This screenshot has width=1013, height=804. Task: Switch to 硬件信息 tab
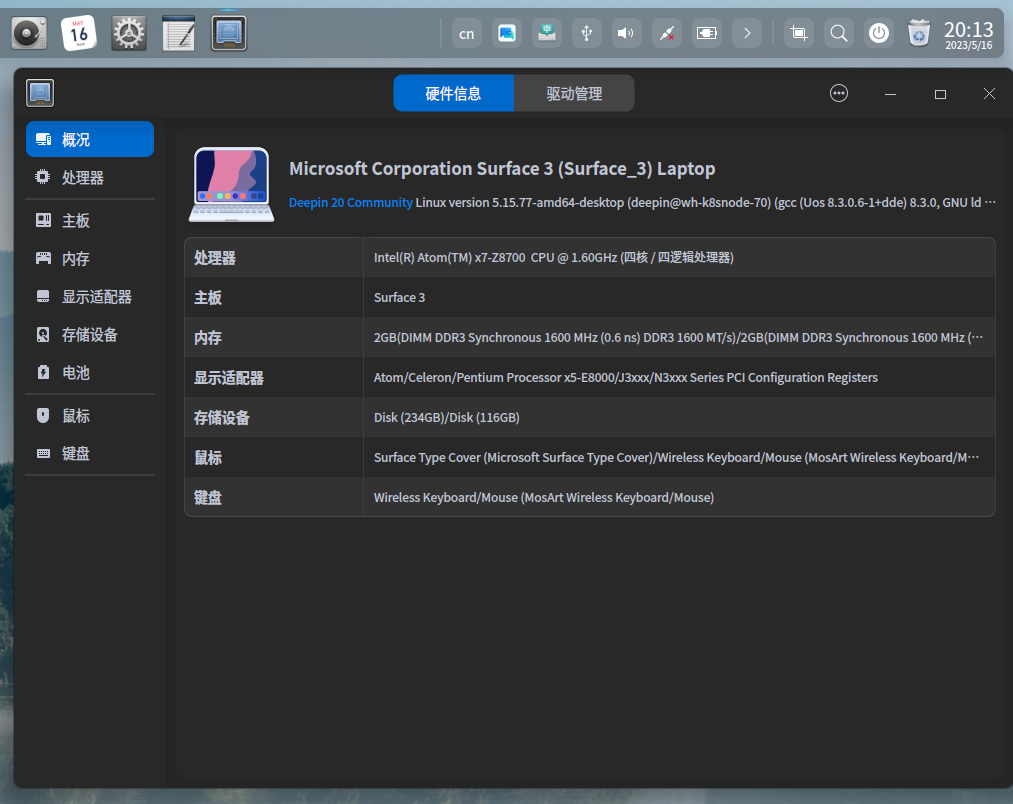point(454,94)
